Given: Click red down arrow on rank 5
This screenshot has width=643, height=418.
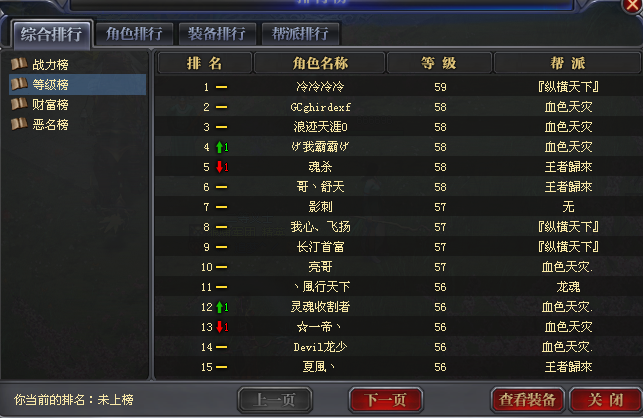Looking at the screenshot, I should [x=220, y=167].
